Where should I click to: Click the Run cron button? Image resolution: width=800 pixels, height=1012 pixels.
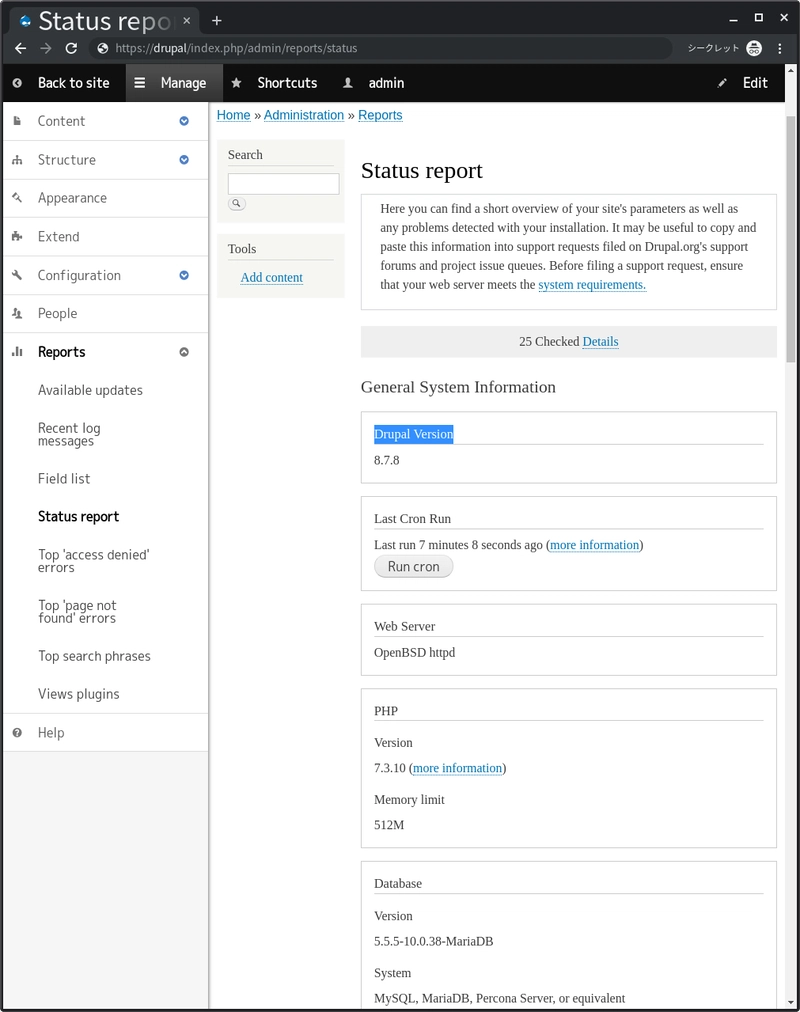[x=414, y=567]
